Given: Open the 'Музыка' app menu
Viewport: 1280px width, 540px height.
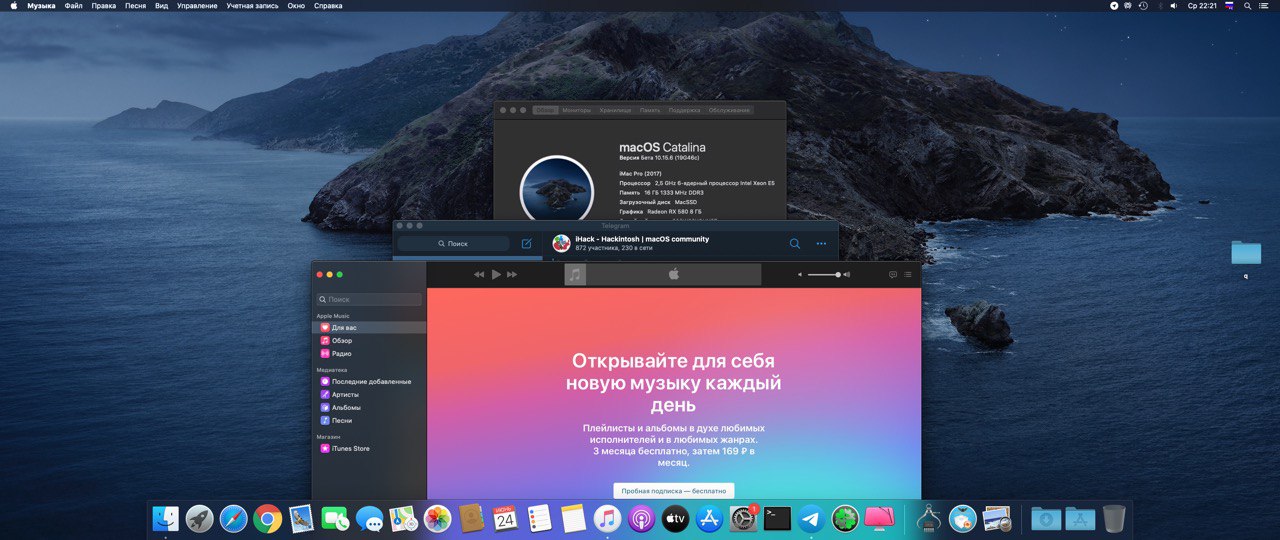Looking at the screenshot, I should pyautogui.click(x=41, y=6).
